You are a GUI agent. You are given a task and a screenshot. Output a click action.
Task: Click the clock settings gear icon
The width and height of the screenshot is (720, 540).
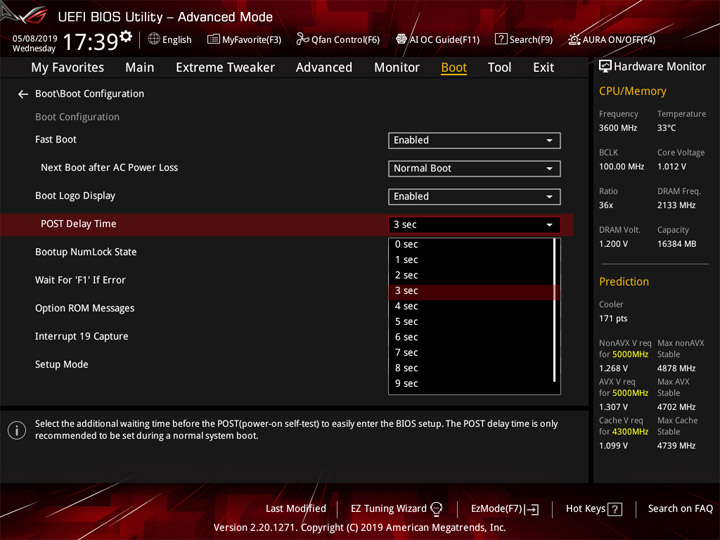[126, 36]
